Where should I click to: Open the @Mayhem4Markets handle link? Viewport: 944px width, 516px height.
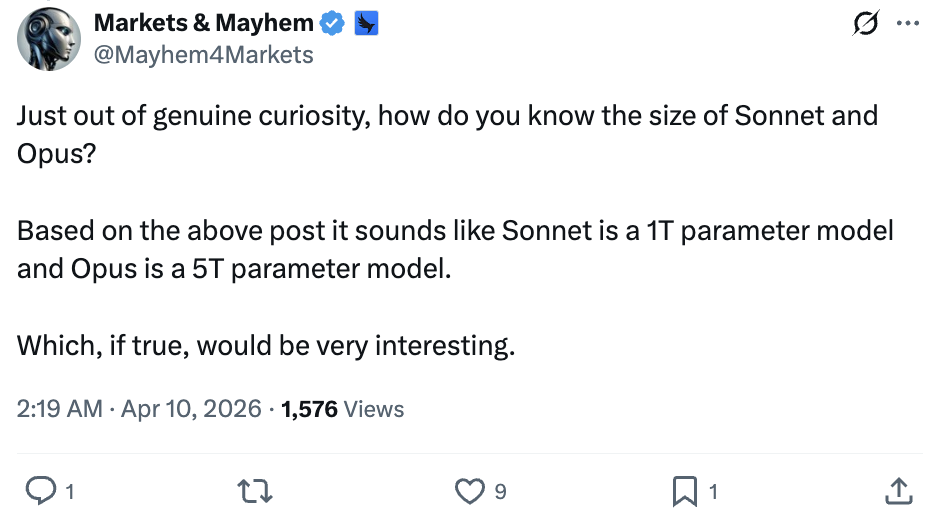[x=203, y=54]
